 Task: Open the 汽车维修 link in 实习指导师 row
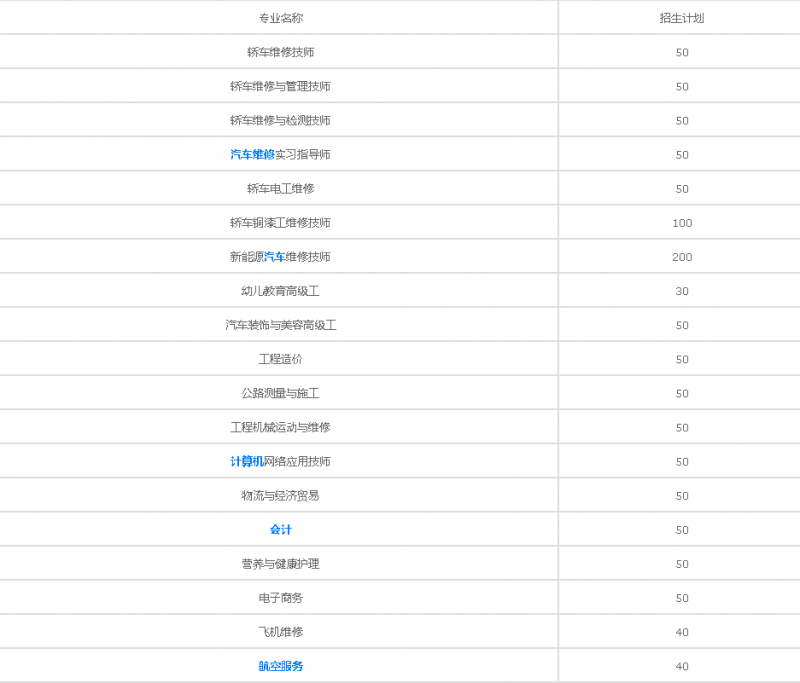252,154
